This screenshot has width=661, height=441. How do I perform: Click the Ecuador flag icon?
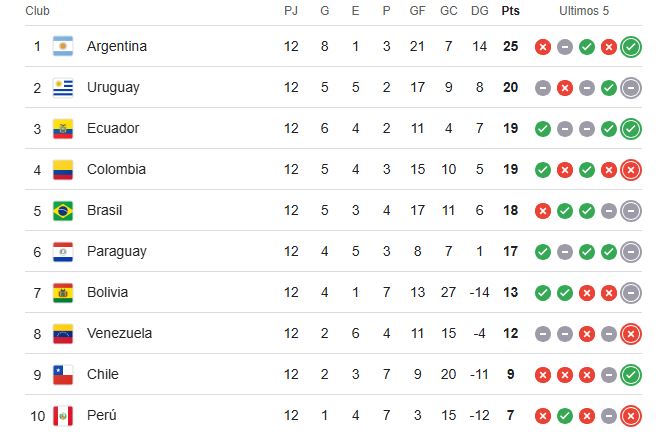click(63, 129)
